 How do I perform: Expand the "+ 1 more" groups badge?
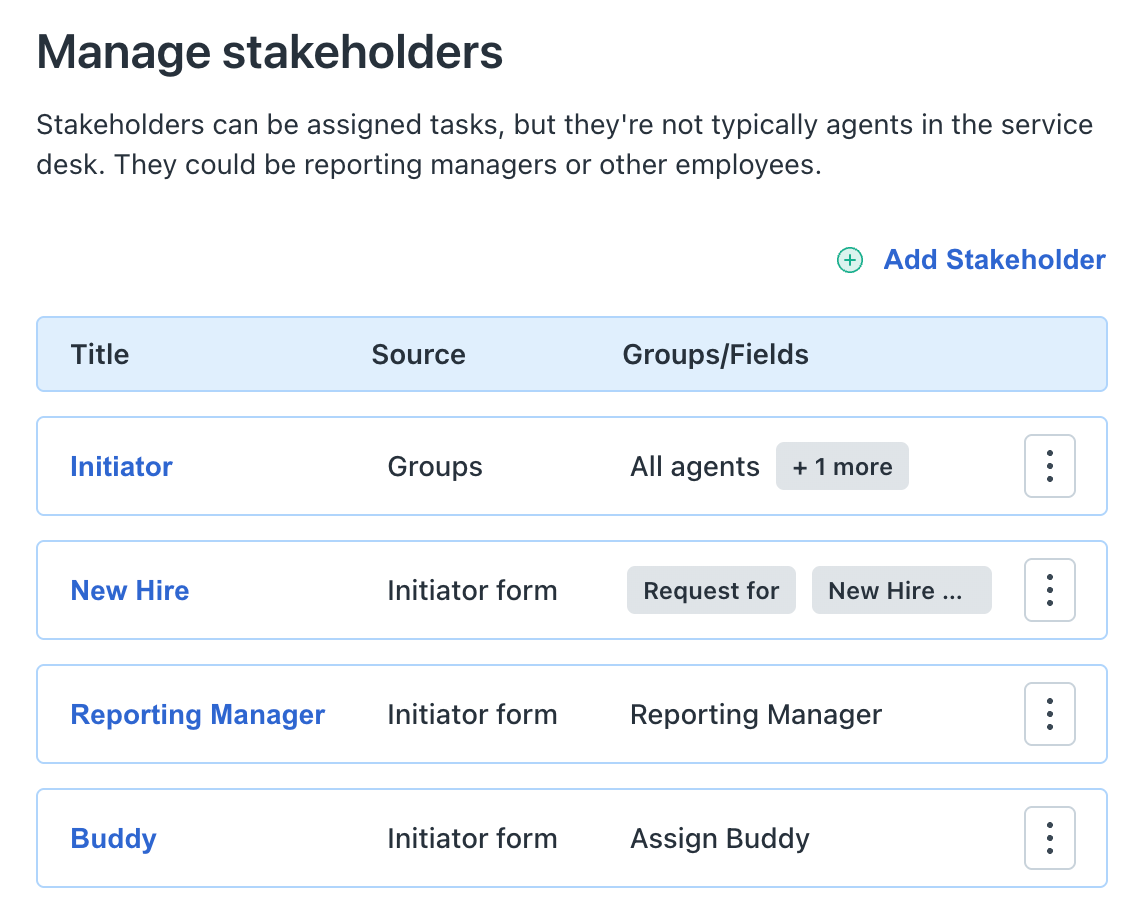coord(842,467)
